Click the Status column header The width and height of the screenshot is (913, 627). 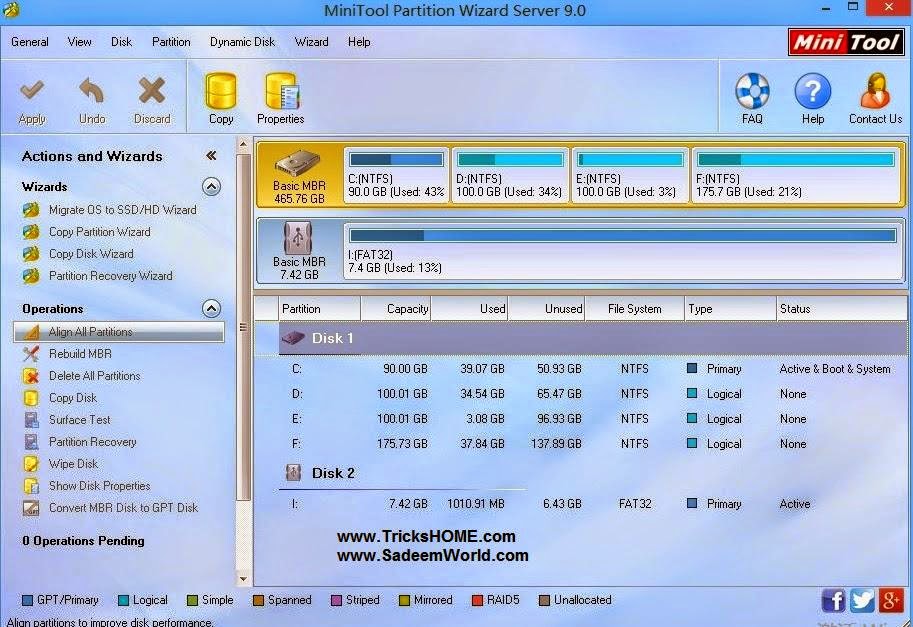(x=841, y=309)
